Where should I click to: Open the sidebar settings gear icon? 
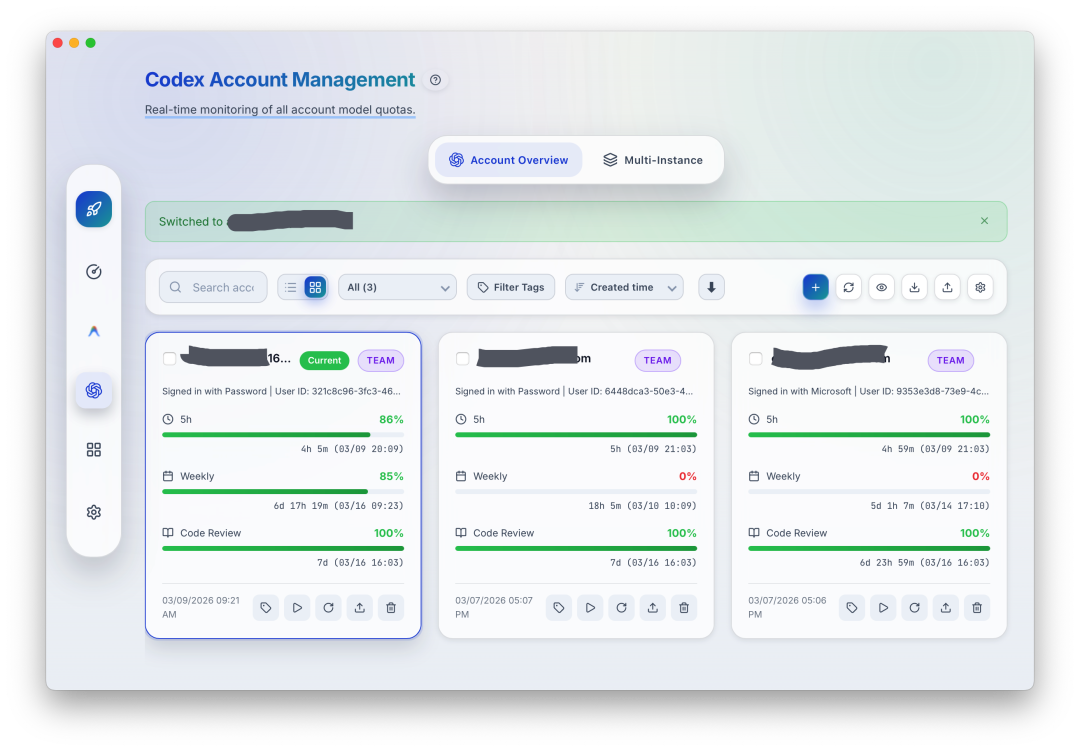pyautogui.click(x=94, y=512)
